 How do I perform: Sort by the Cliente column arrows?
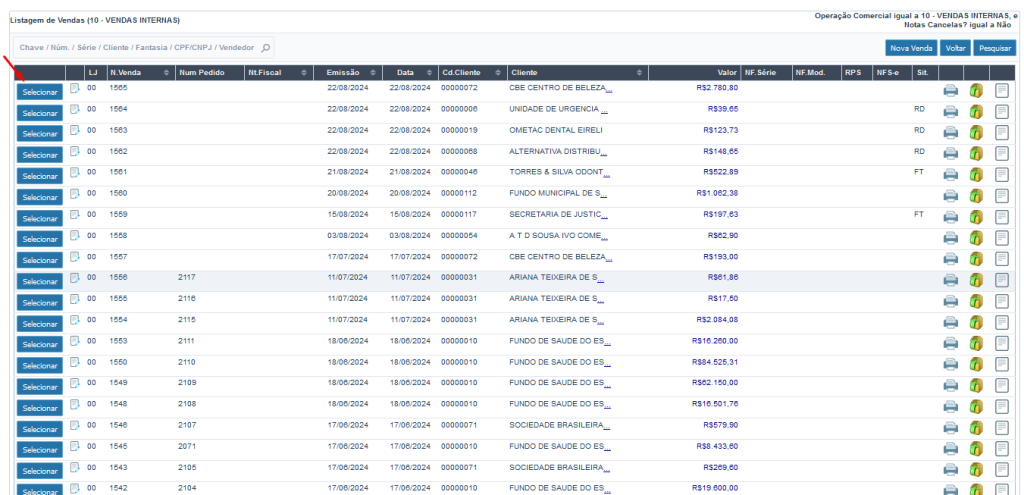point(640,73)
